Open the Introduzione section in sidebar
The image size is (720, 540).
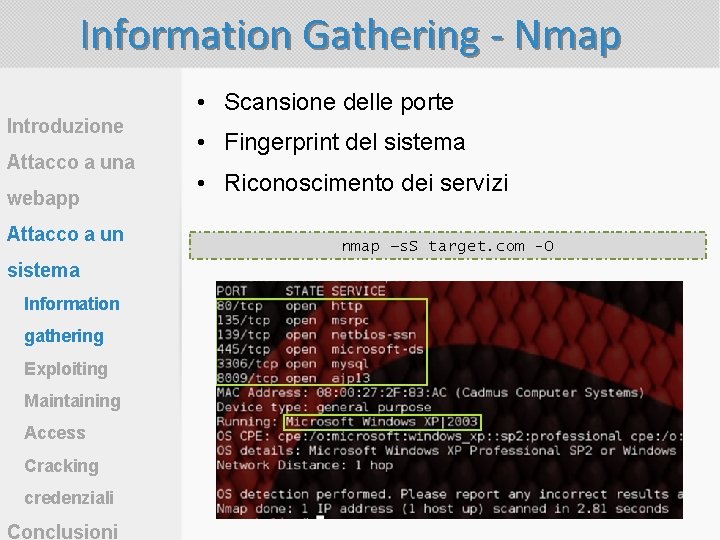(x=65, y=126)
